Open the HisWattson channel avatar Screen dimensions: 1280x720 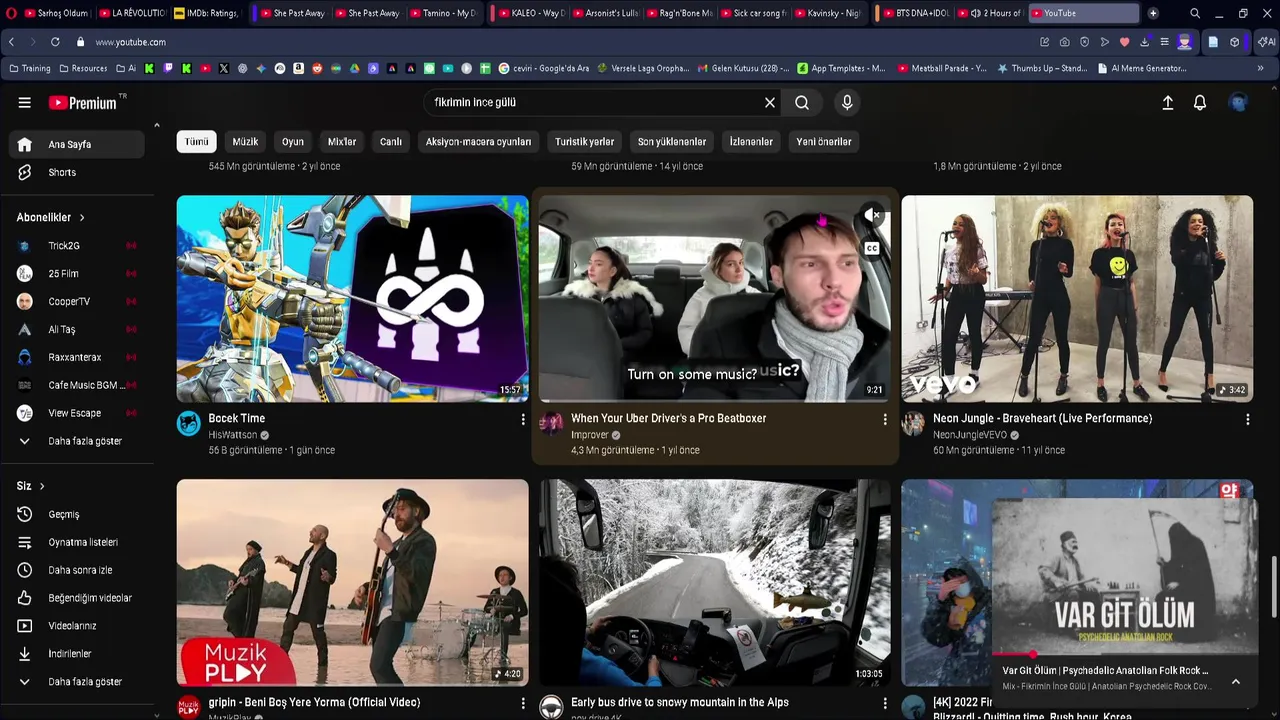[x=189, y=424]
